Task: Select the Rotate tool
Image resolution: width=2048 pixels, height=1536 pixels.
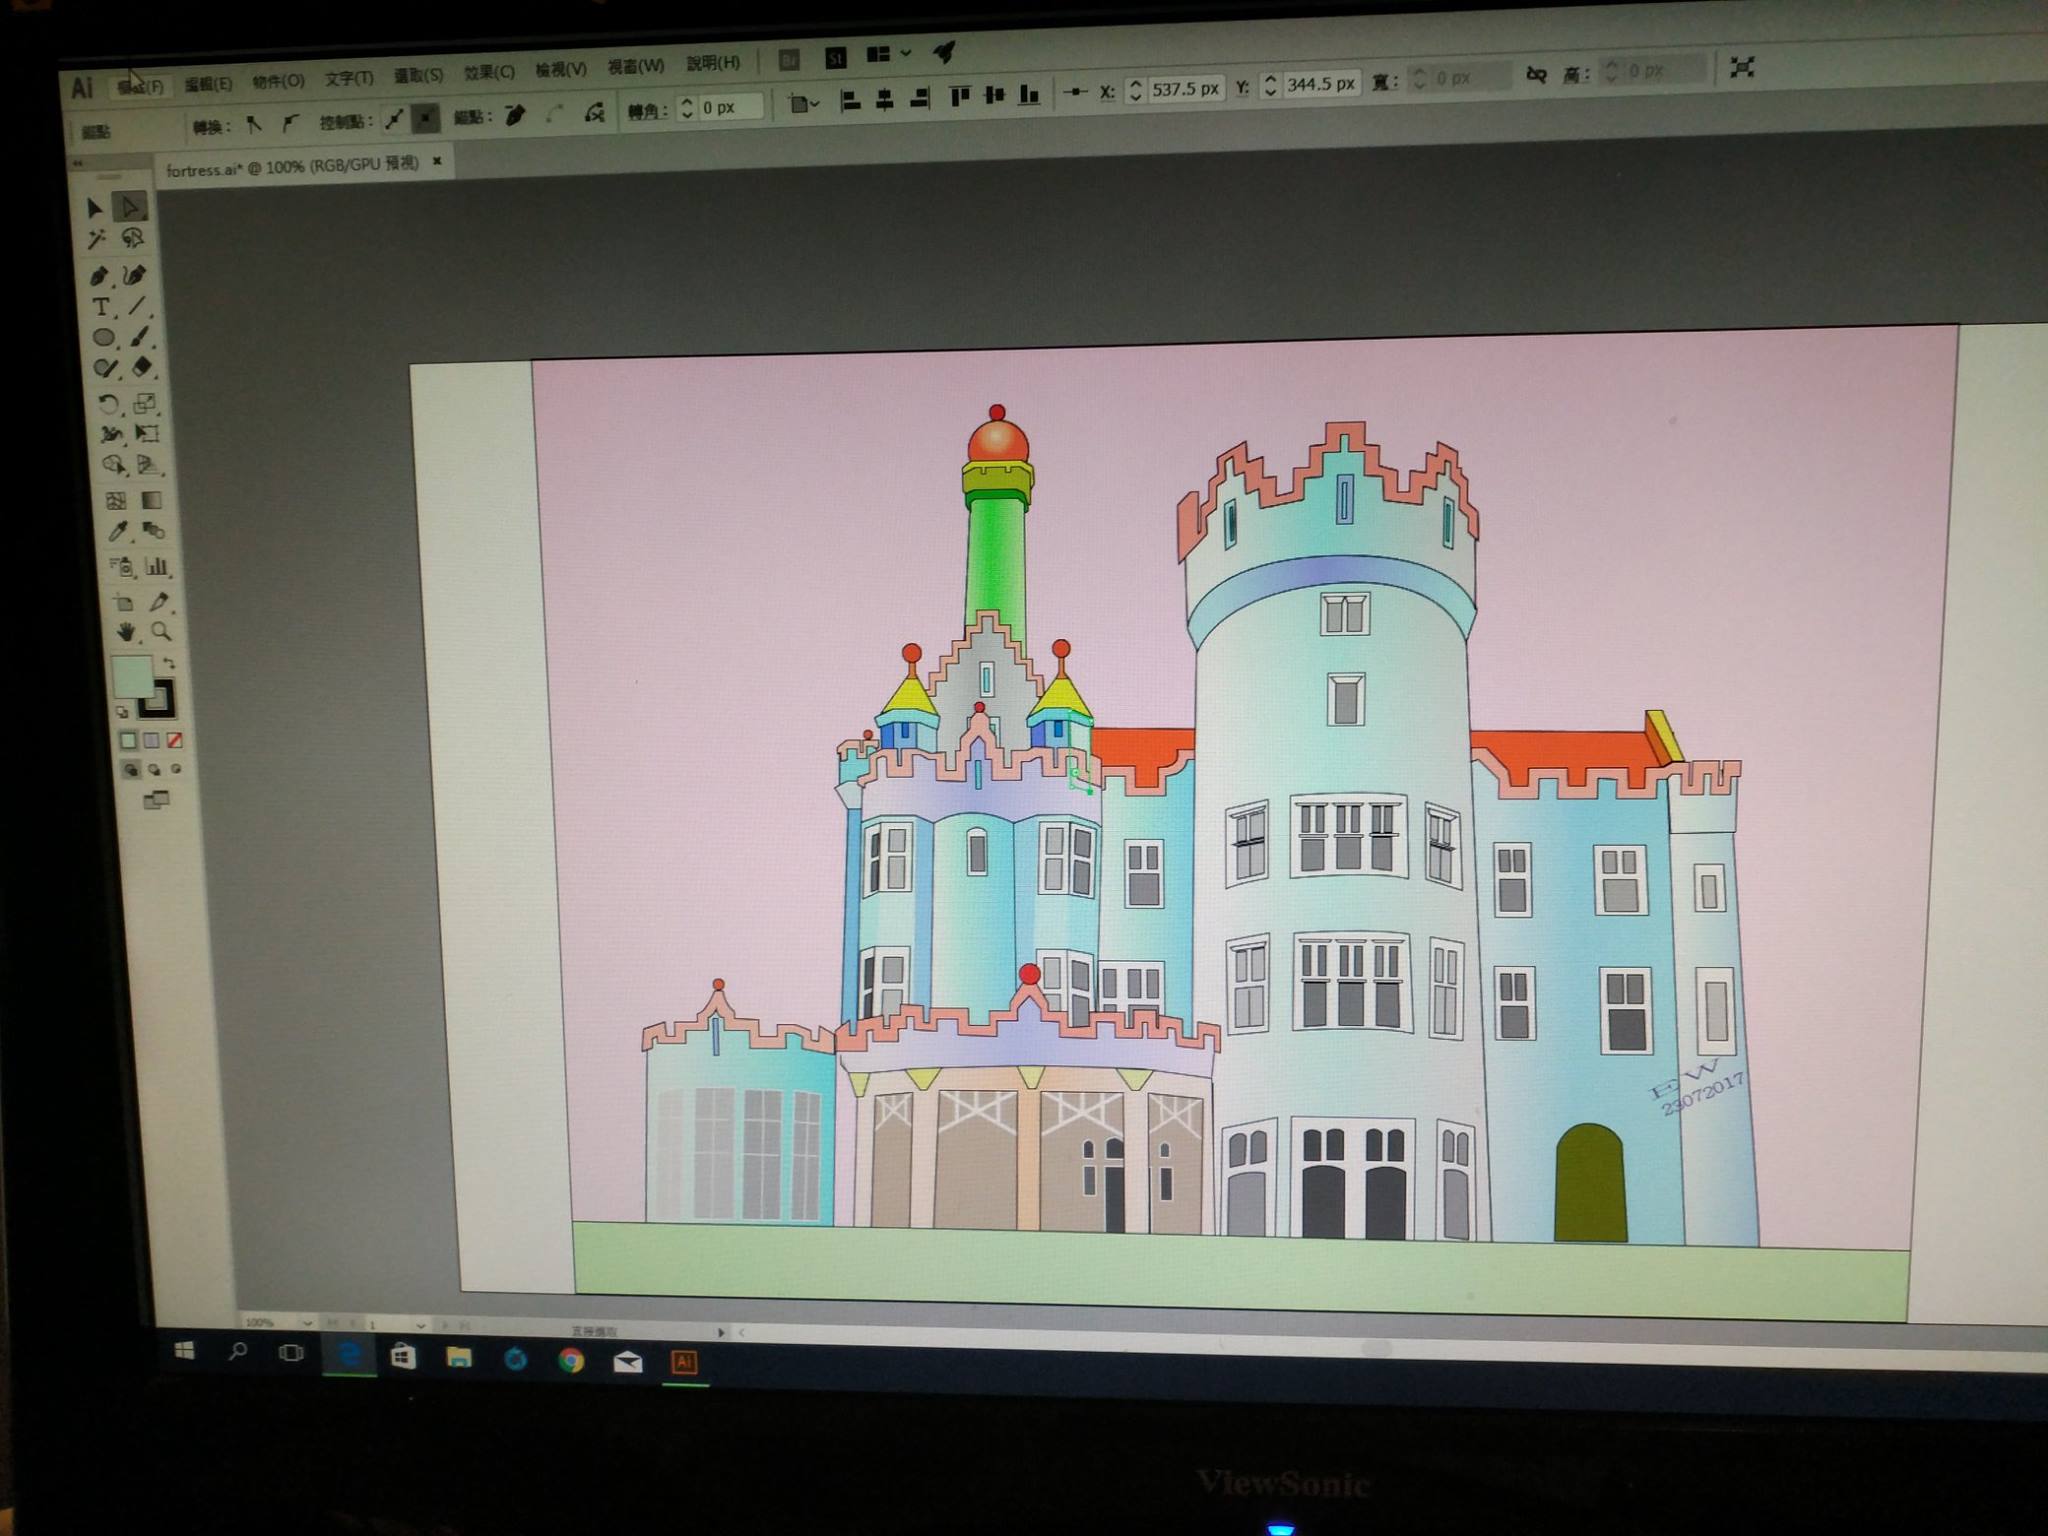Action: click(x=108, y=405)
